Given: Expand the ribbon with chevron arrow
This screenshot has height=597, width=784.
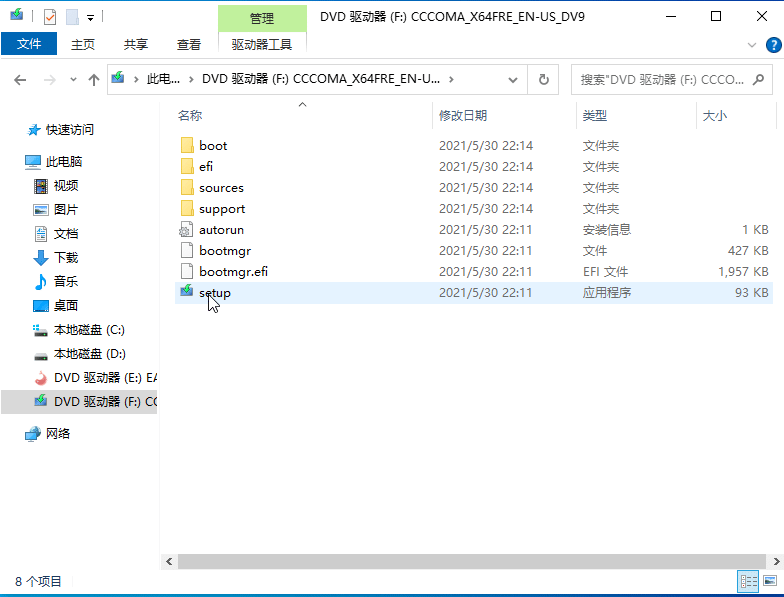Looking at the screenshot, I should [x=752, y=45].
